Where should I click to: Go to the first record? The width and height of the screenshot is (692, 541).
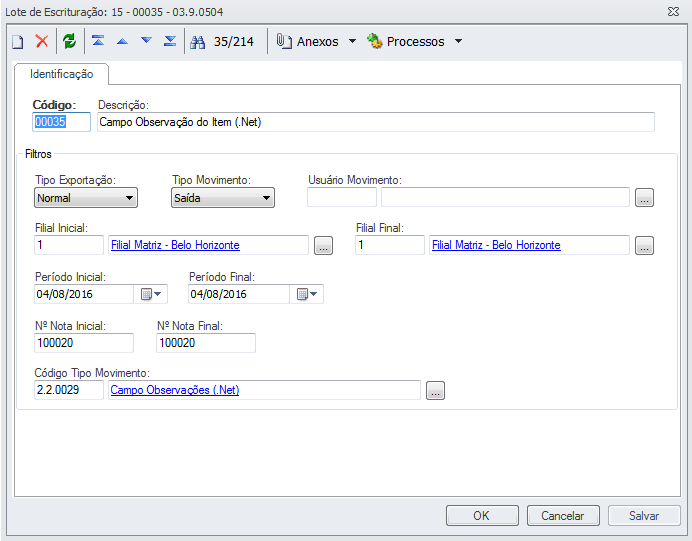click(98, 42)
